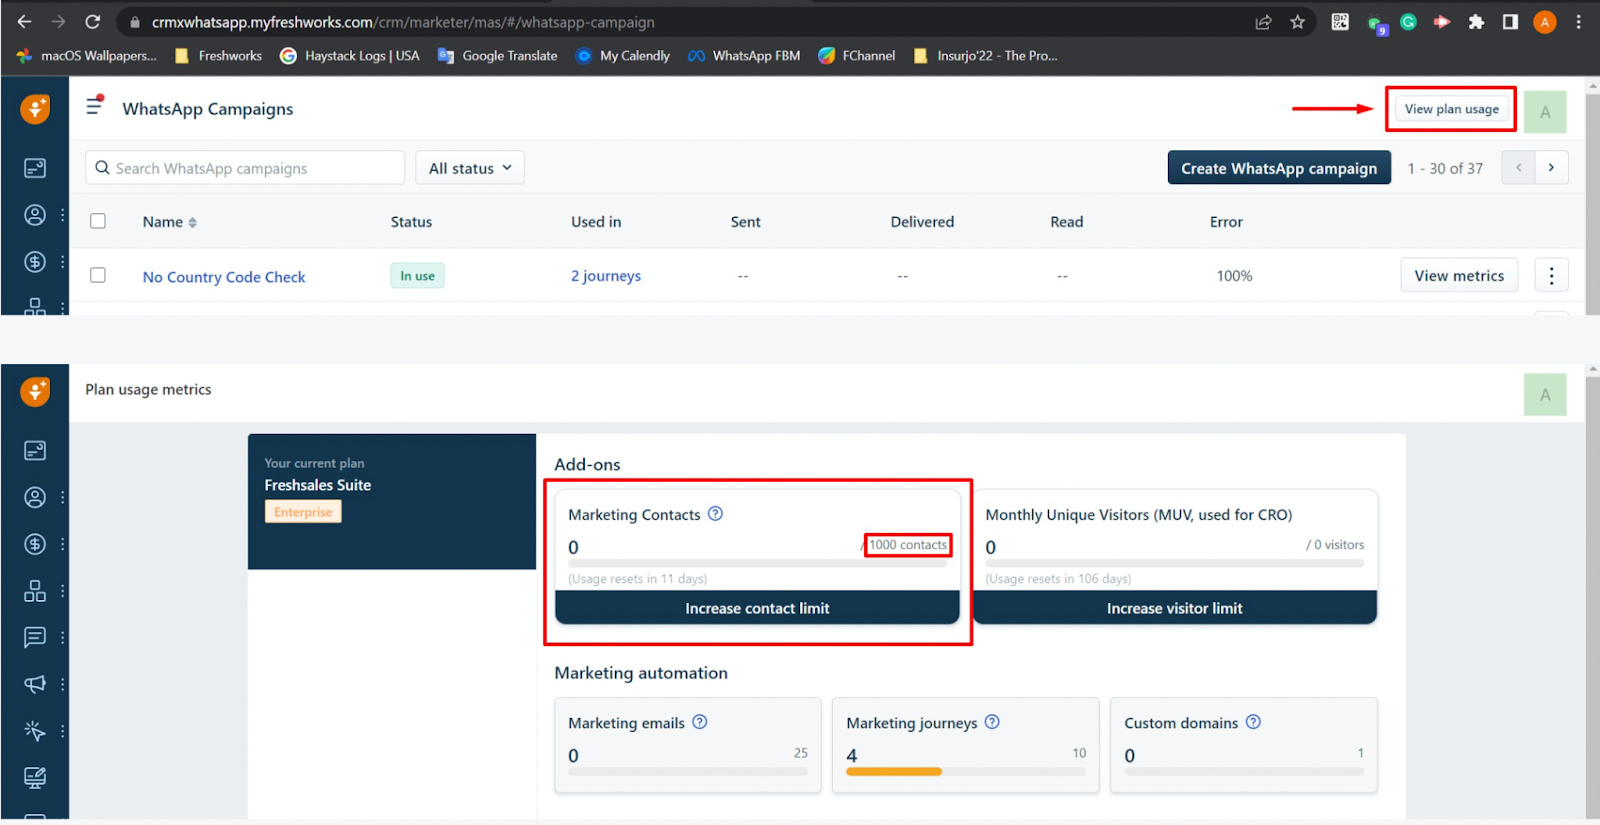Screen dimensions: 1600x825
Task: Bookmark this page with the star icon
Action: tap(1298, 22)
